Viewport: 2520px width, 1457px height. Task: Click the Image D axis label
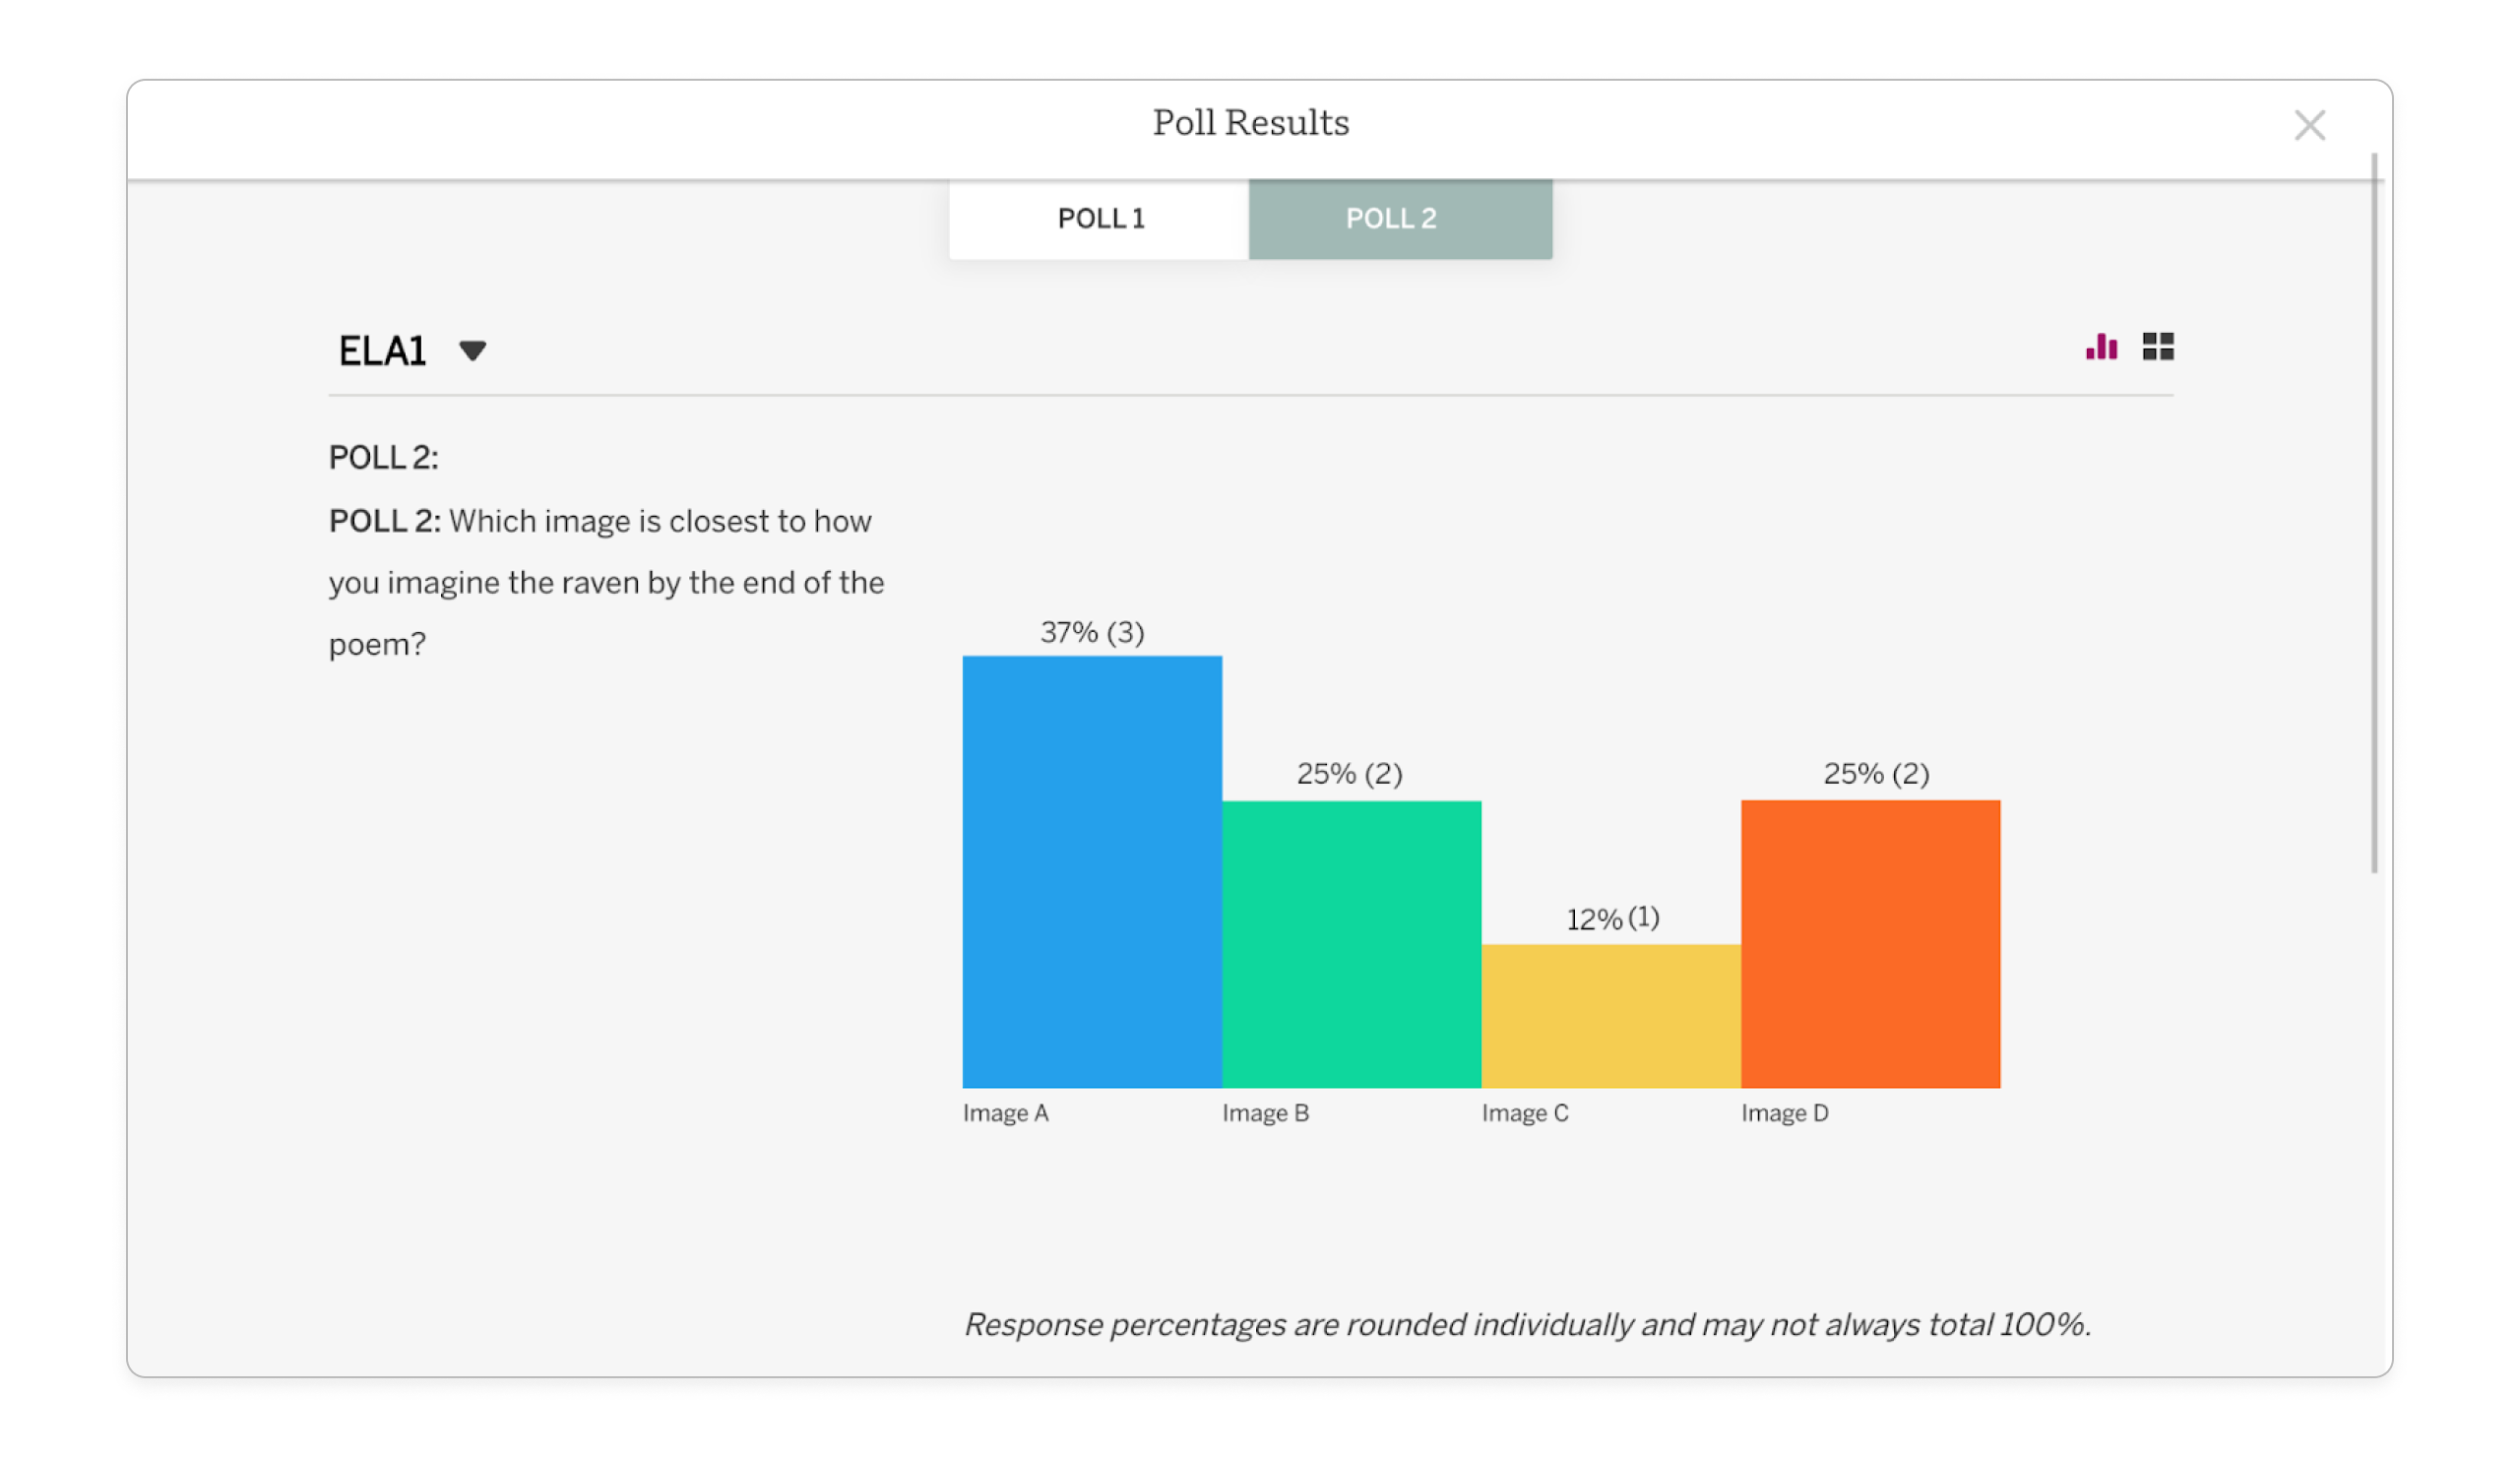click(1784, 1113)
